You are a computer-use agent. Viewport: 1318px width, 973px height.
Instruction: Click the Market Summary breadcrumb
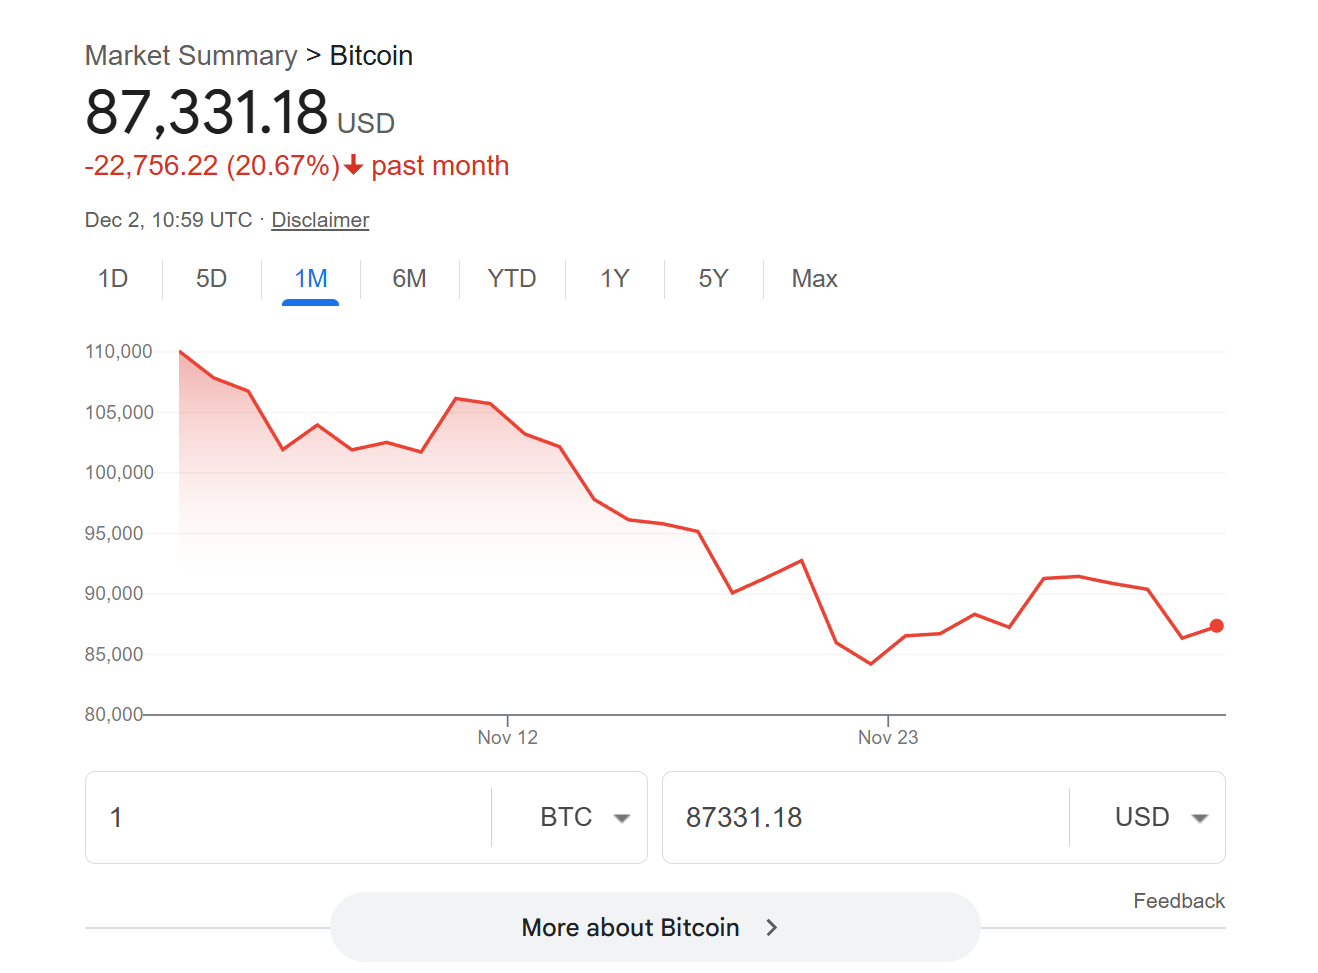(x=191, y=56)
